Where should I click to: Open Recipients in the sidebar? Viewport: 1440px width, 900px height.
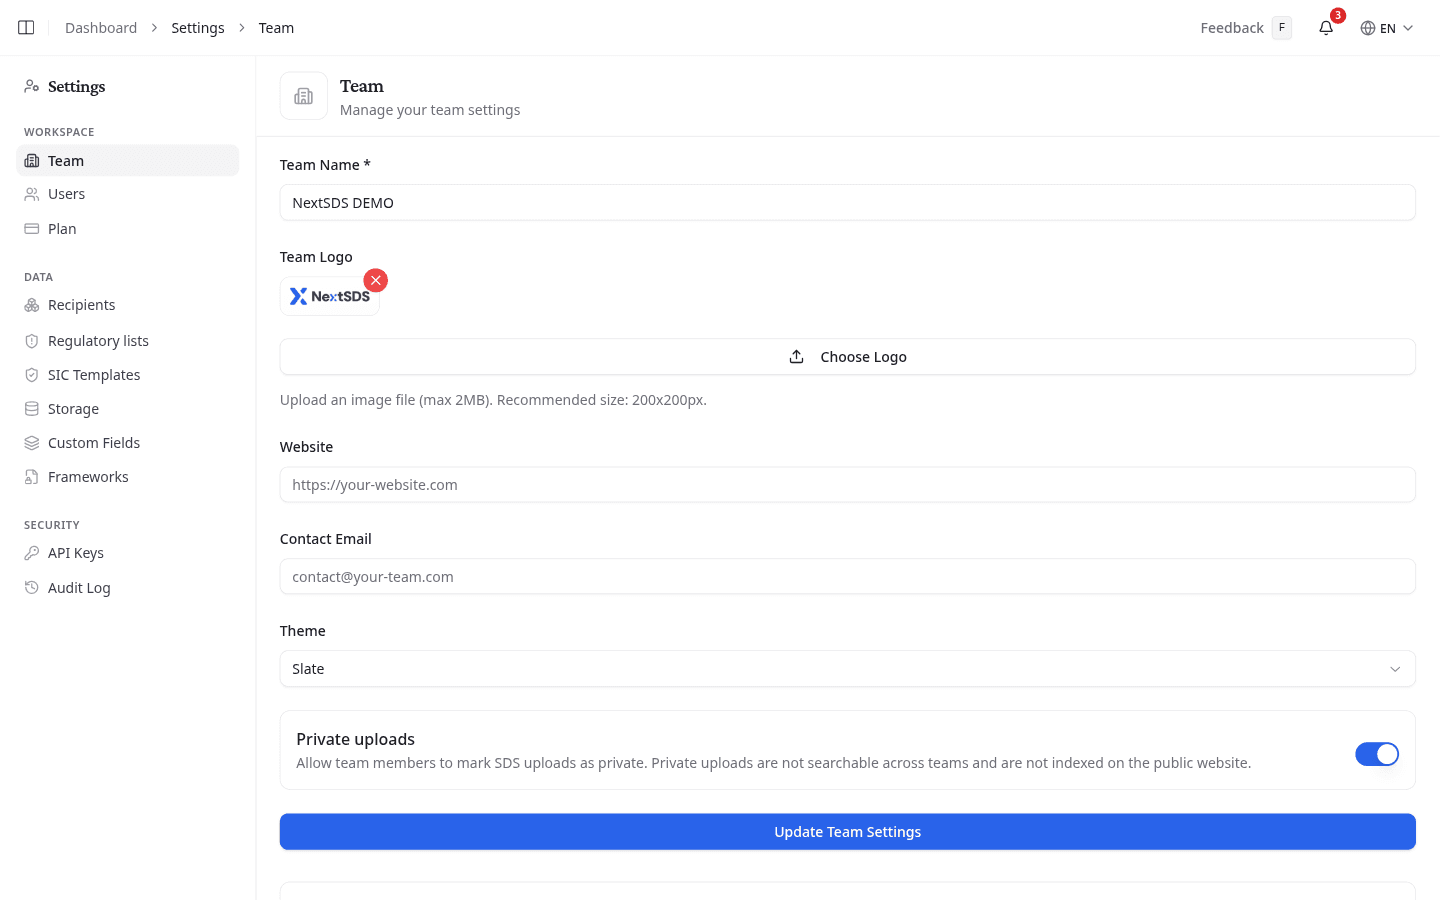(128, 305)
